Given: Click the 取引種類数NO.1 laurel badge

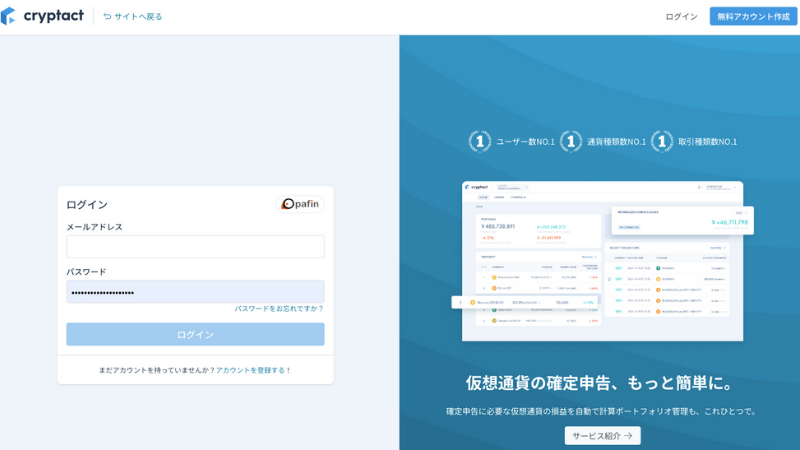Looking at the screenshot, I should tap(662, 141).
